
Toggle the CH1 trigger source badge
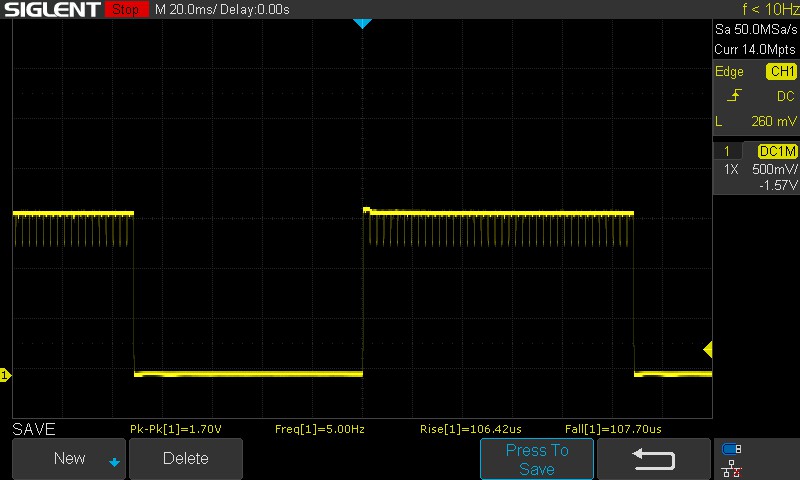point(781,72)
